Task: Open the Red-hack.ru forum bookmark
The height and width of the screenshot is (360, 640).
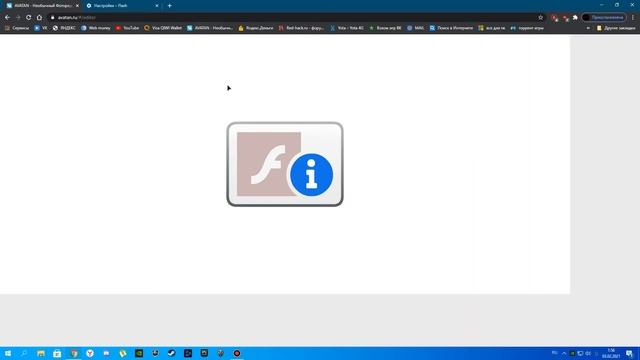Action: 302,28
